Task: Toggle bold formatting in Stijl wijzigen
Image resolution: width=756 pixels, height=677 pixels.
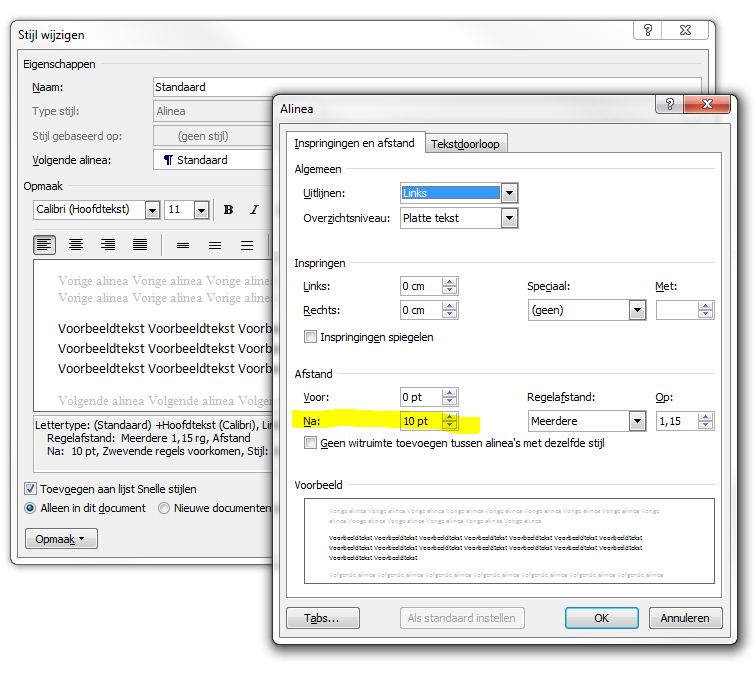Action: coord(228,210)
